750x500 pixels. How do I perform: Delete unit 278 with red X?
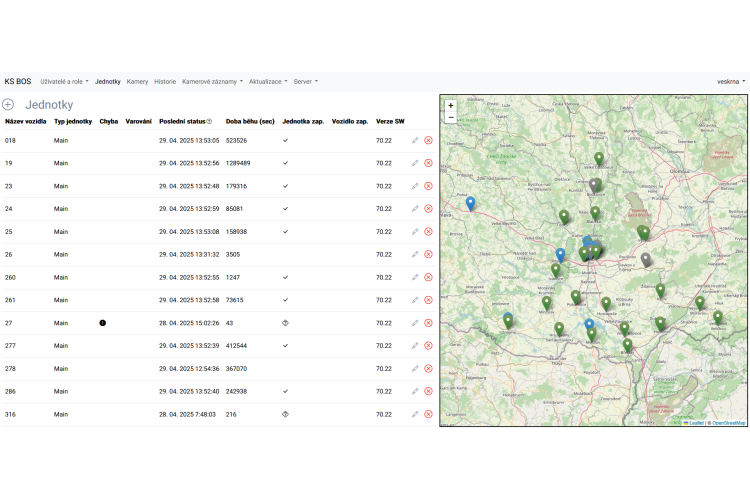click(x=429, y=368)
